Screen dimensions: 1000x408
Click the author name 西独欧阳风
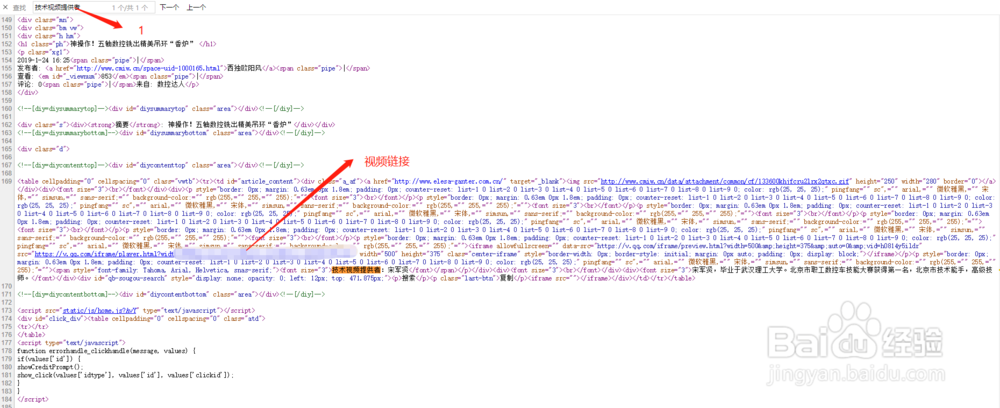click(x=244, y=68)
